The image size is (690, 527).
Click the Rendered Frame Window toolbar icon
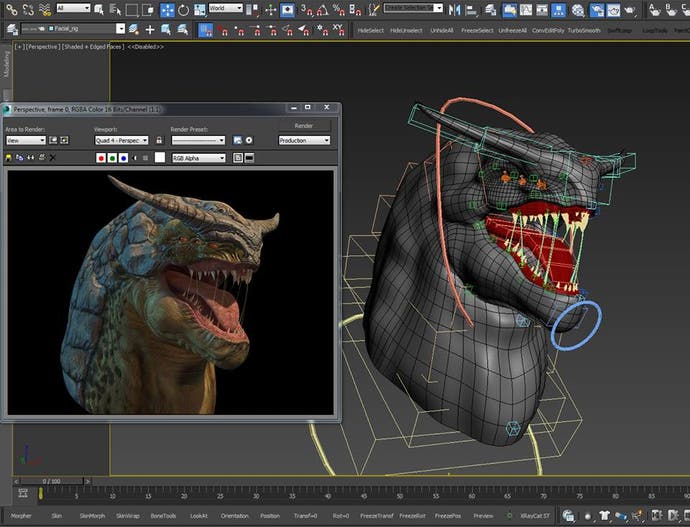click(x=613, y=10)
